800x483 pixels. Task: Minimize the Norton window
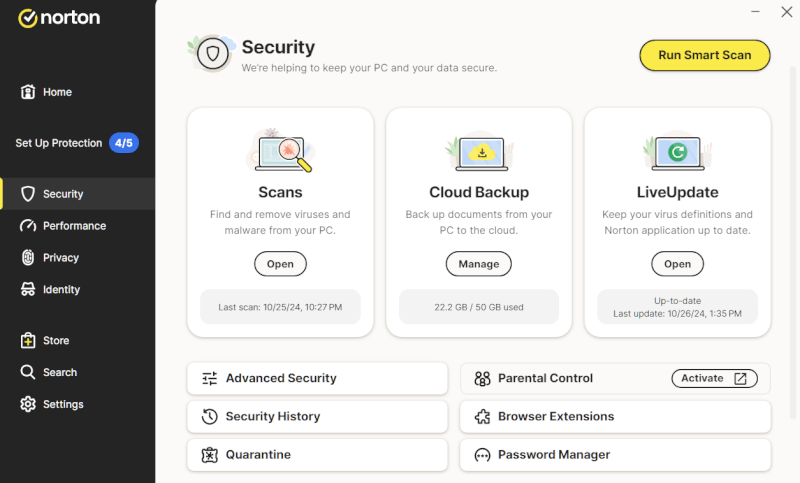tap(756, 11)
